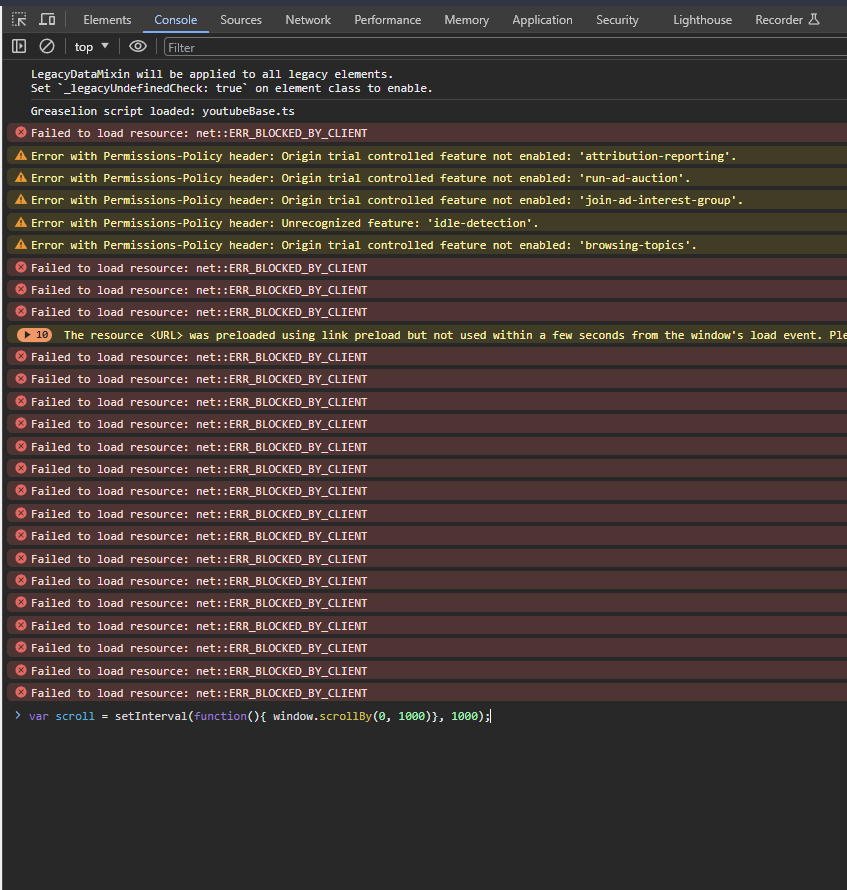Click the prompt chevron beside var scroll

pos(18,716)
